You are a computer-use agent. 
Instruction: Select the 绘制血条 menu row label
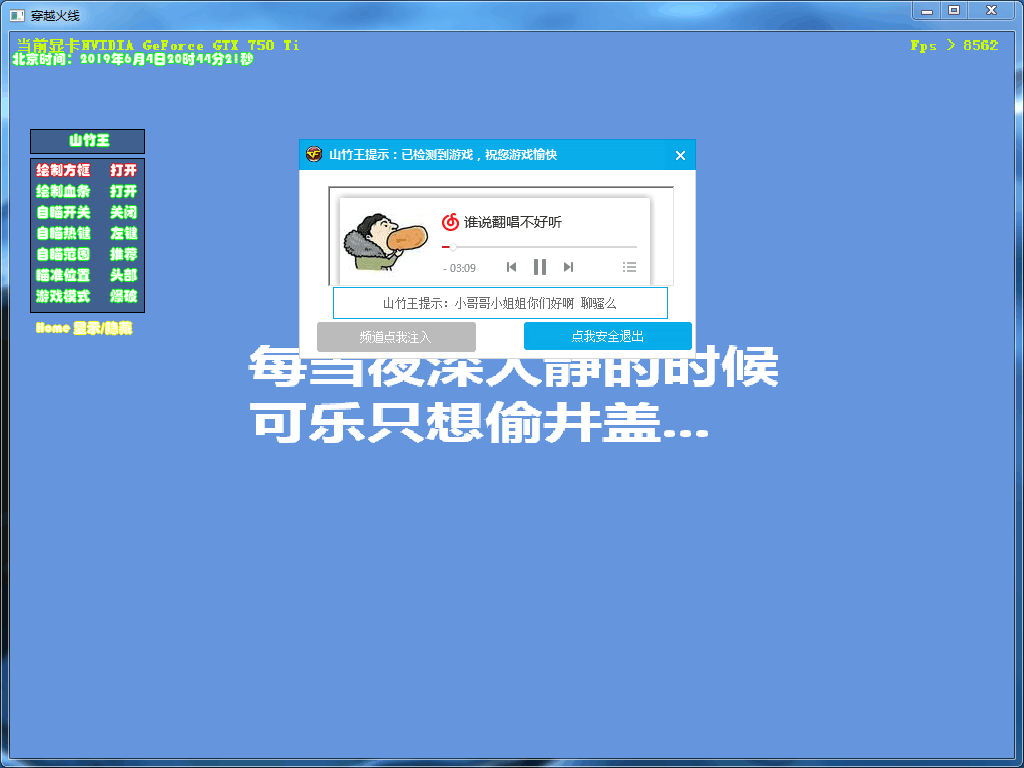[63, 191]
